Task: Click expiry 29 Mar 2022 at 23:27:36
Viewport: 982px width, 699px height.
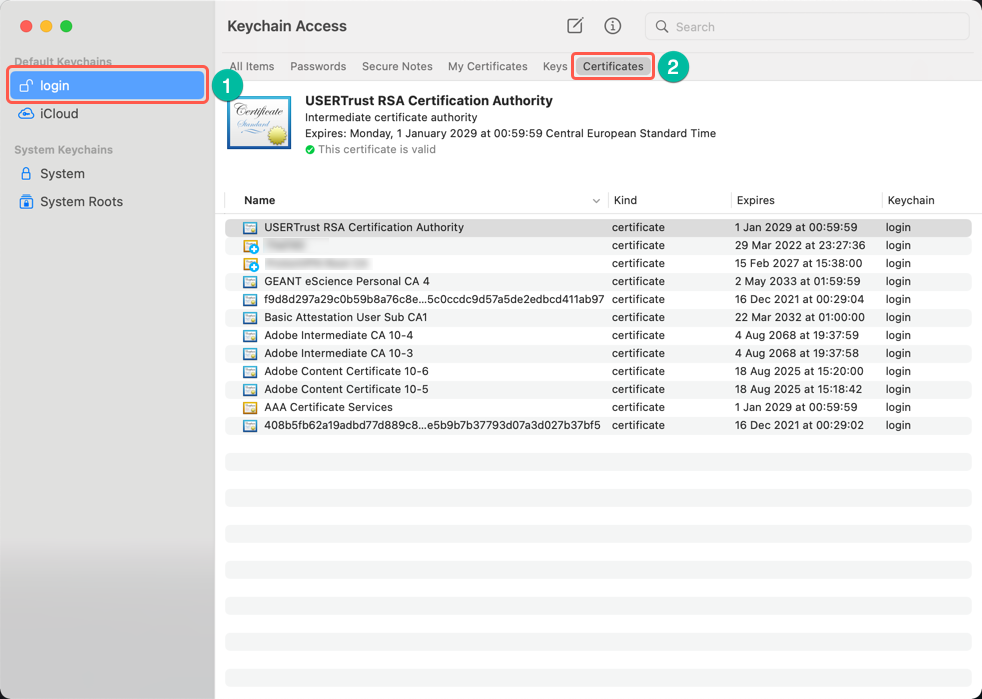Action: point(800,246)
